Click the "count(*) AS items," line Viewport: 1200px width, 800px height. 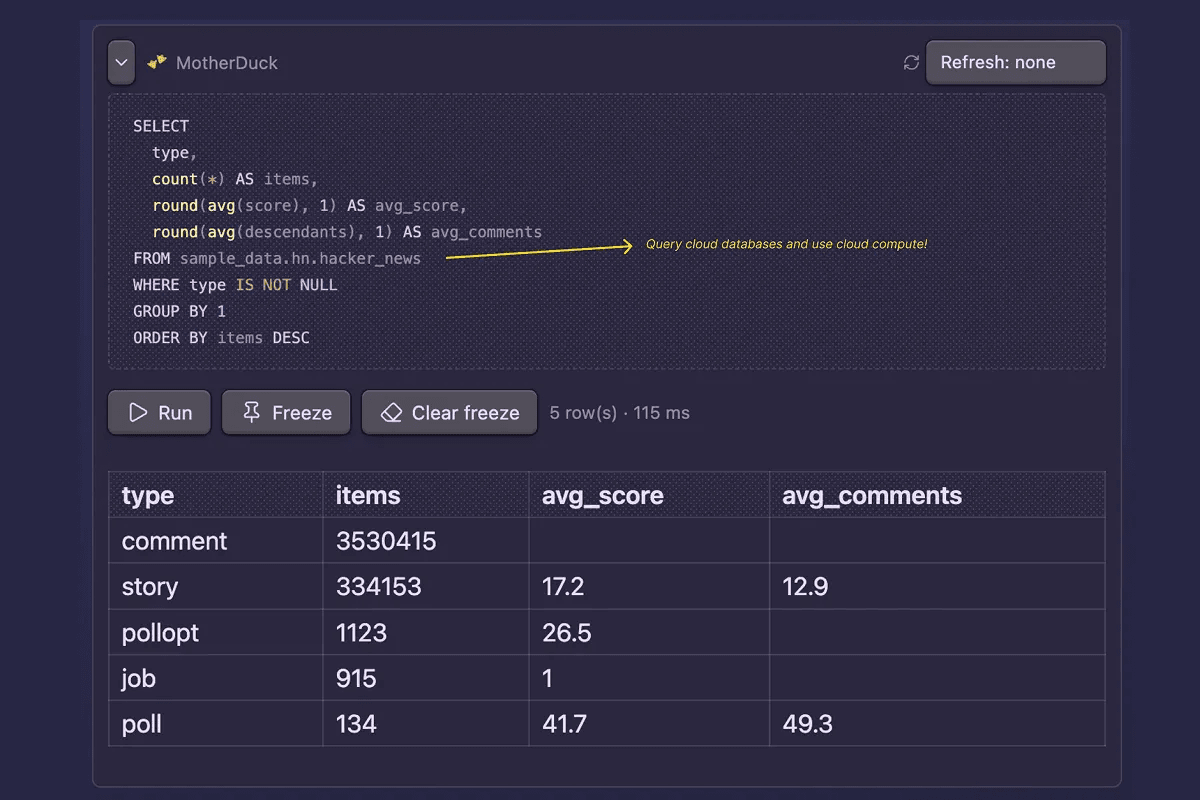pos(235,179)
